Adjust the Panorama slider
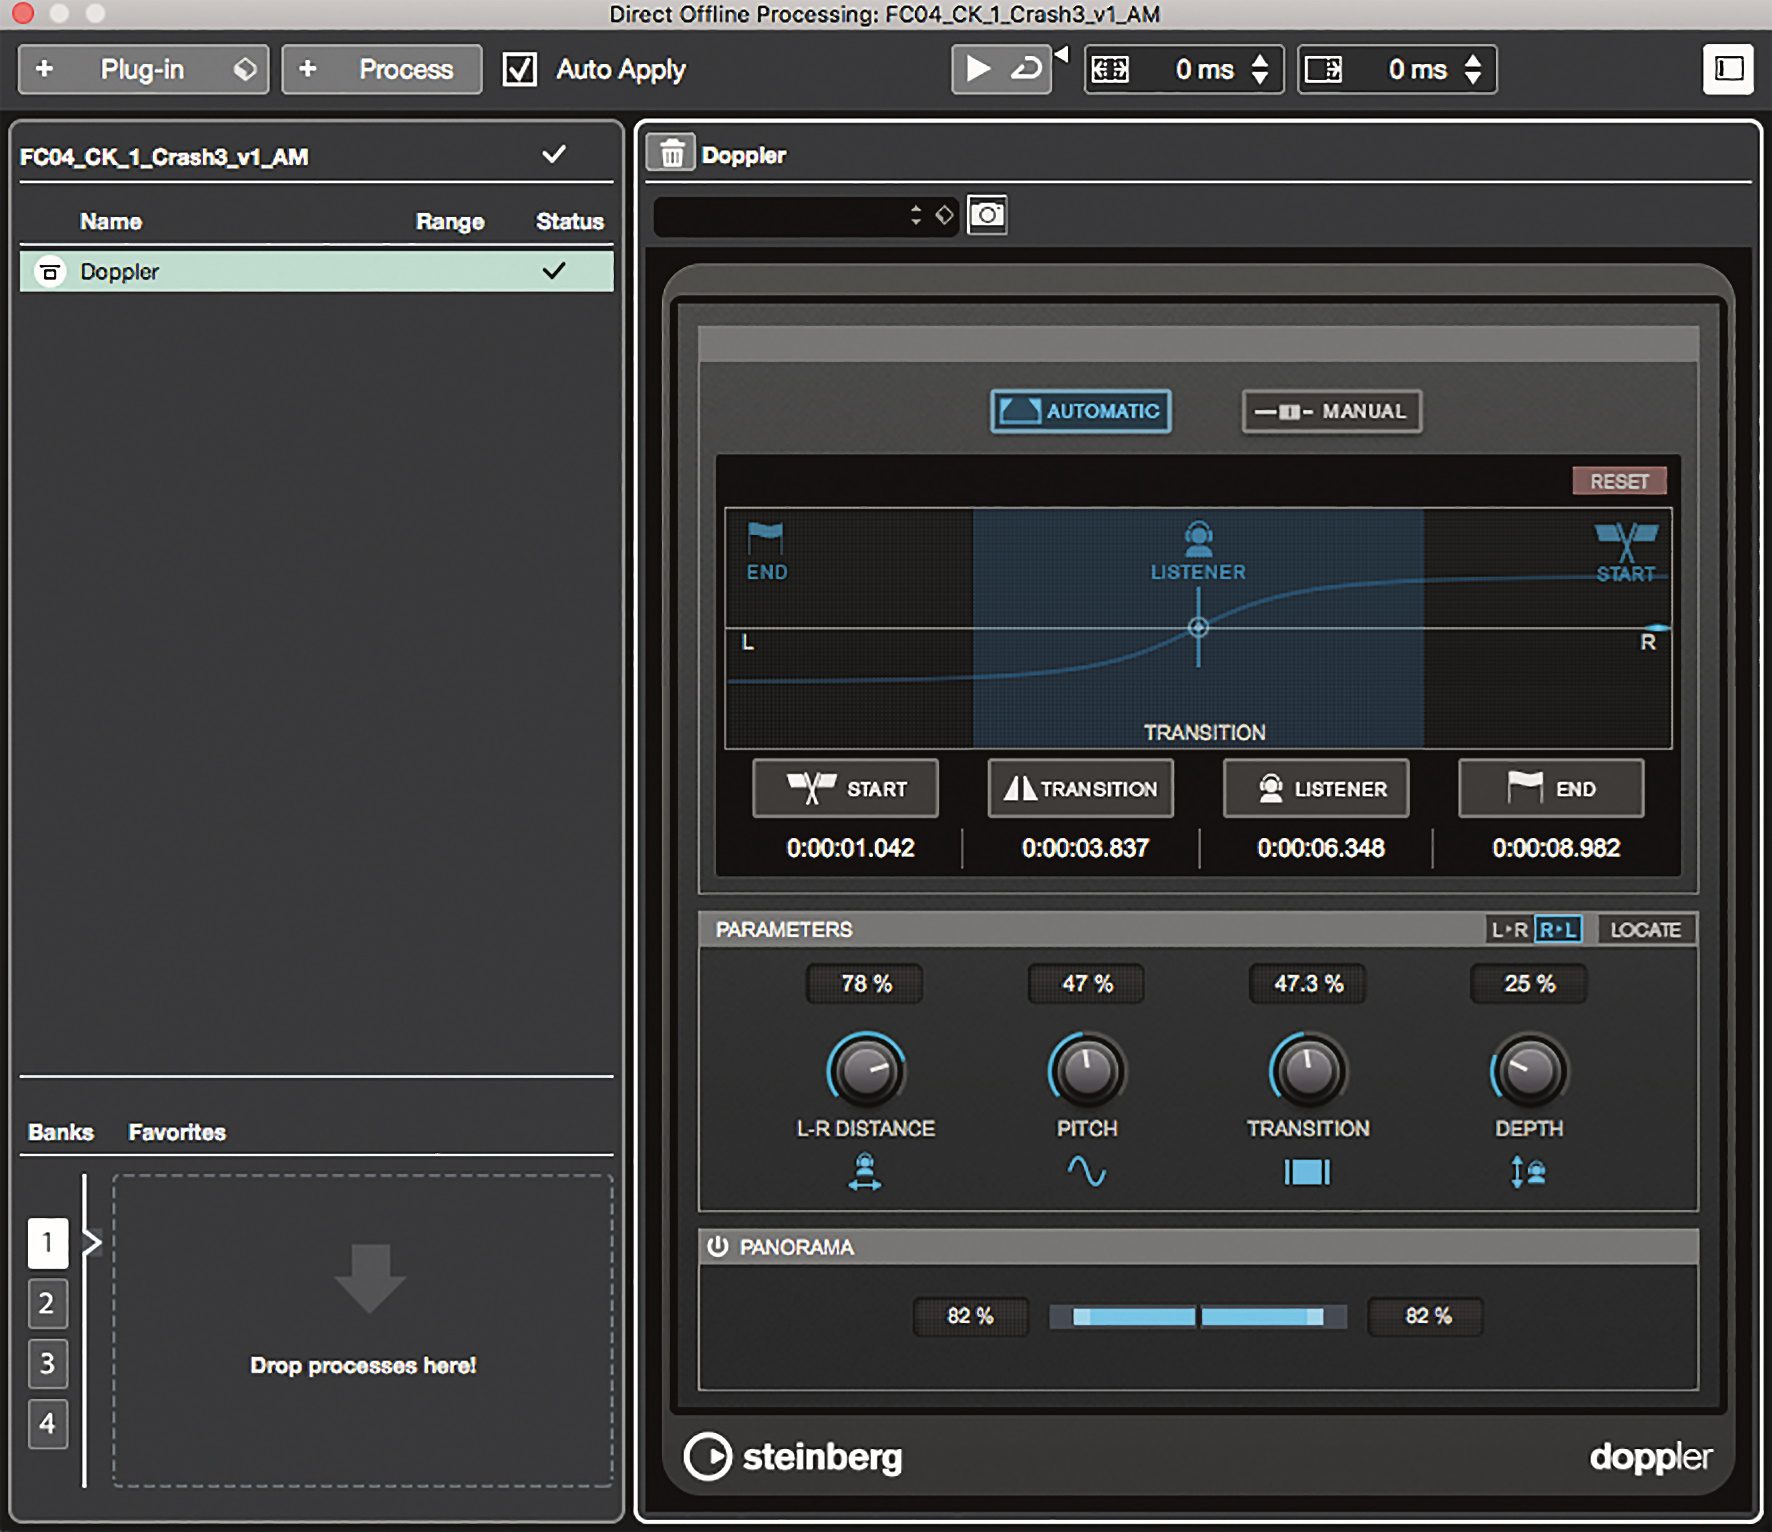The image size is (1772, 1532). 1196,1318
